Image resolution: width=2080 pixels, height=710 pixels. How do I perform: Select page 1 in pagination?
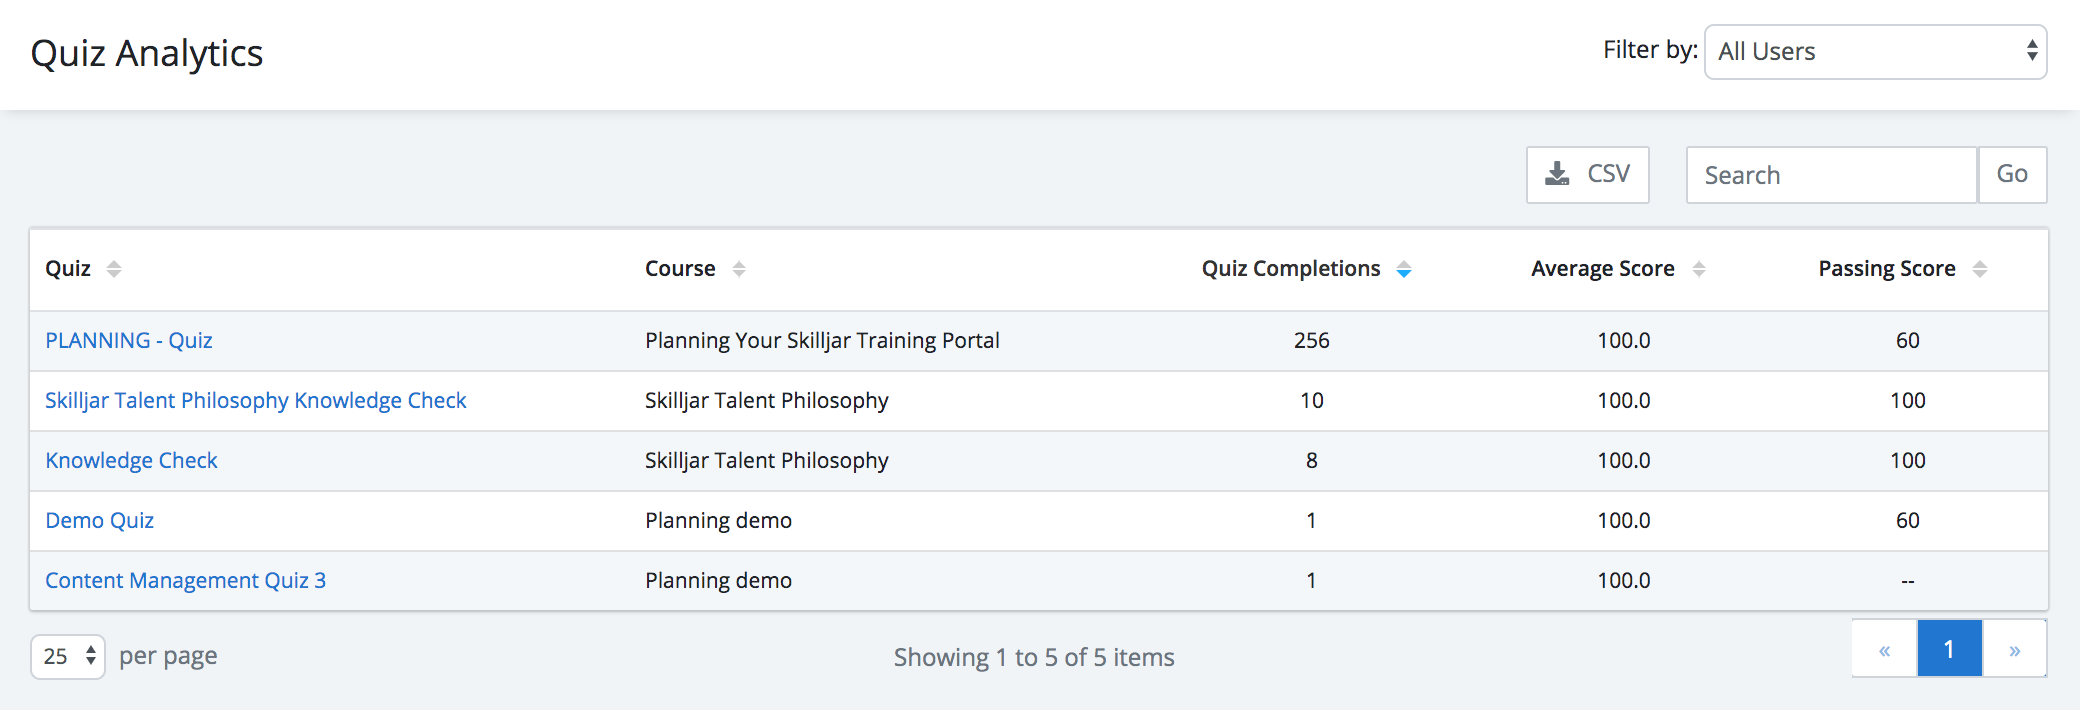click(1950, 649)
